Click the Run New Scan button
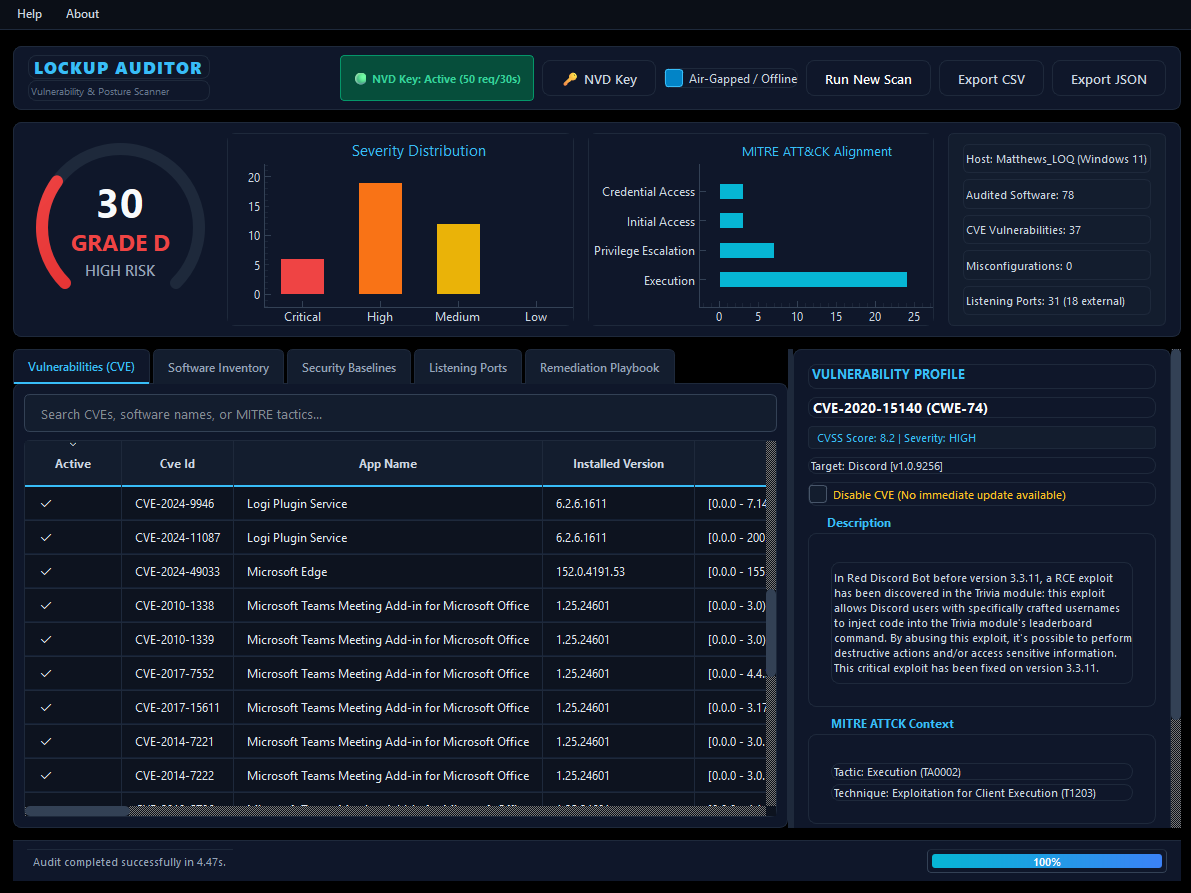This screenshot has width=1191, height=893. (868, 79)
